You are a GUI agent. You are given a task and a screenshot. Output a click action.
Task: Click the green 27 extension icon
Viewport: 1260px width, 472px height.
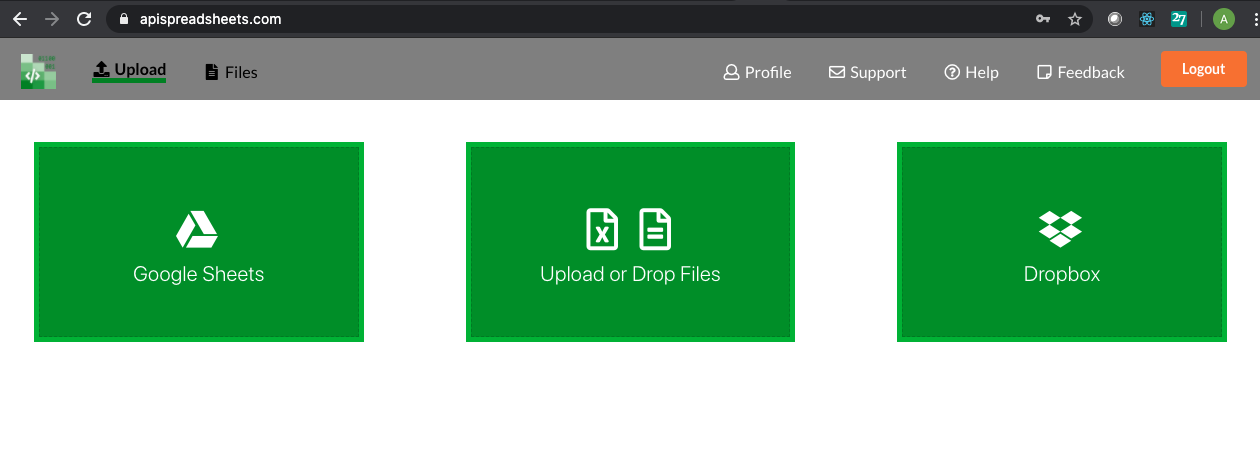[1179, 18]
